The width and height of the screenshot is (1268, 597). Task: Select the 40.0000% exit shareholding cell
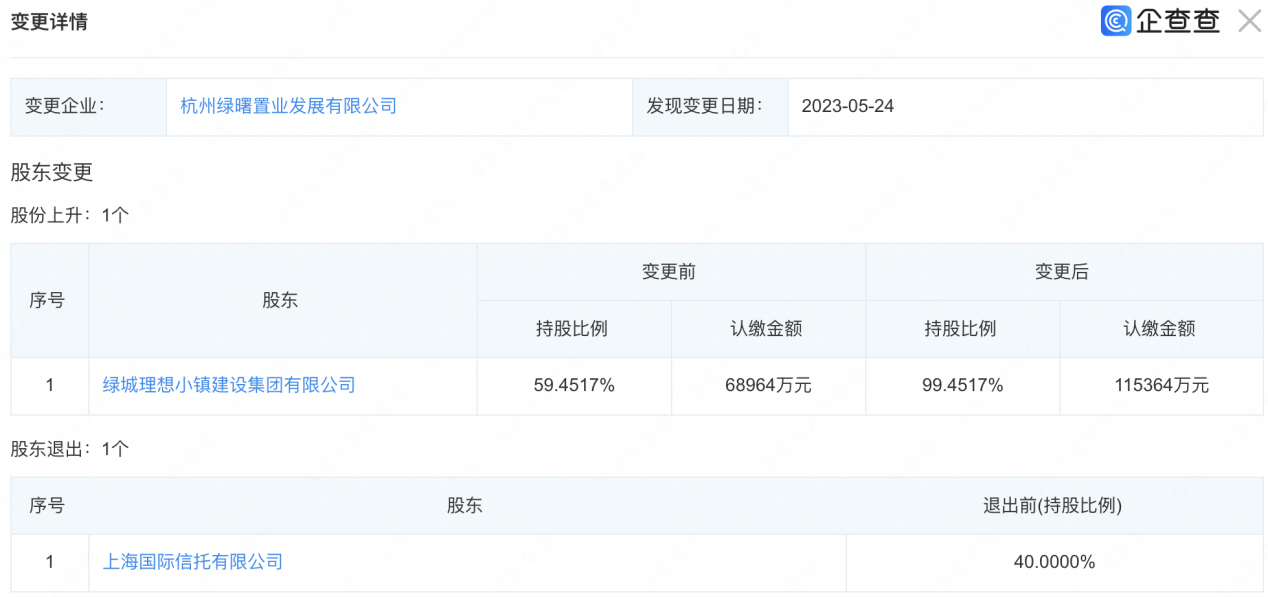coord(1054,562)
